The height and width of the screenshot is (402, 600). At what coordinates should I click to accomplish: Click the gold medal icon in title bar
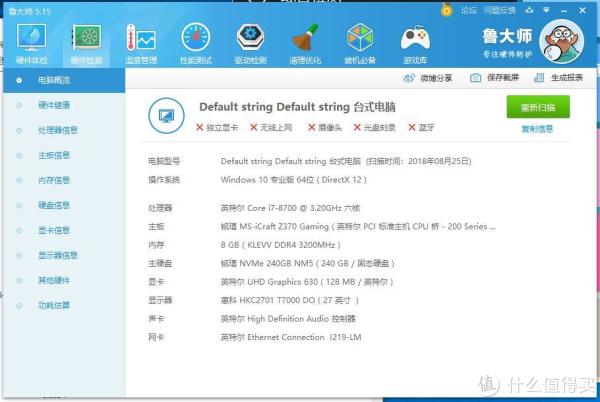click(x=447, y=10)
